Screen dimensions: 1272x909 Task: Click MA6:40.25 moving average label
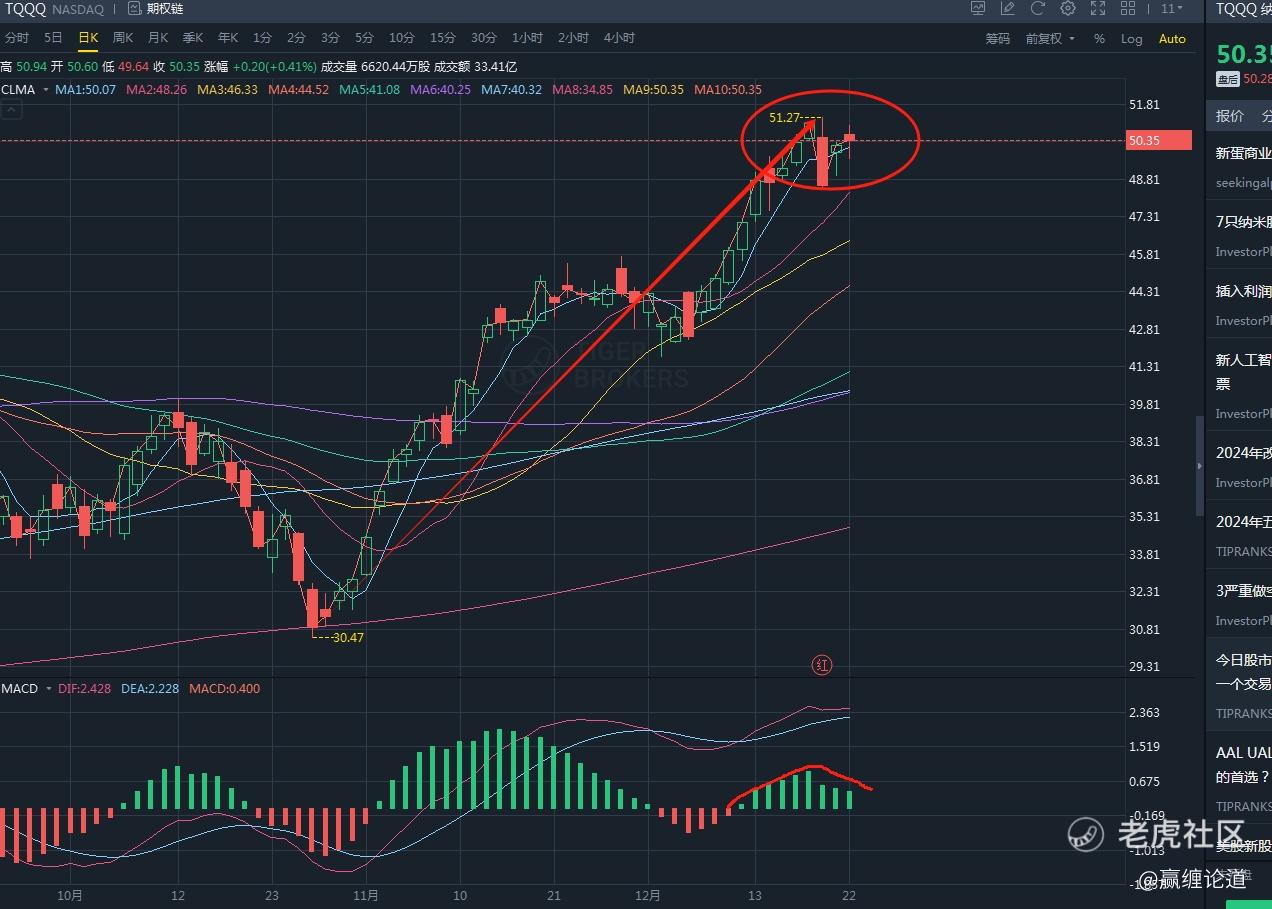click(x=440, y=90)
